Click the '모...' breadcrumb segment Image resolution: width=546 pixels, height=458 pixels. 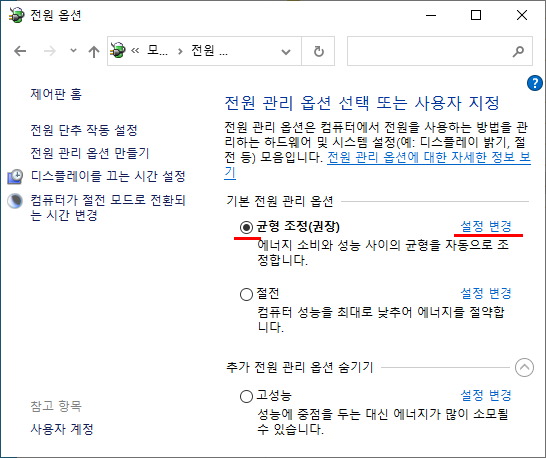[157, 51]
